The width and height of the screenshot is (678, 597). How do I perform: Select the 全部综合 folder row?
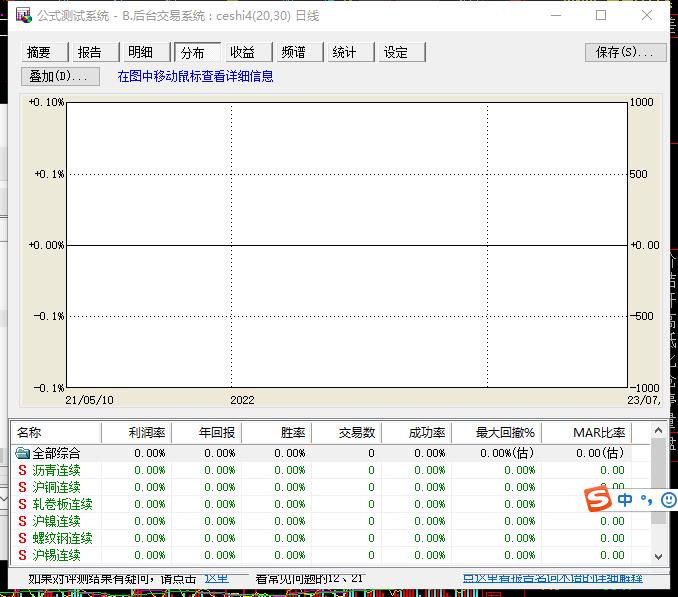(x=321, y=453)
